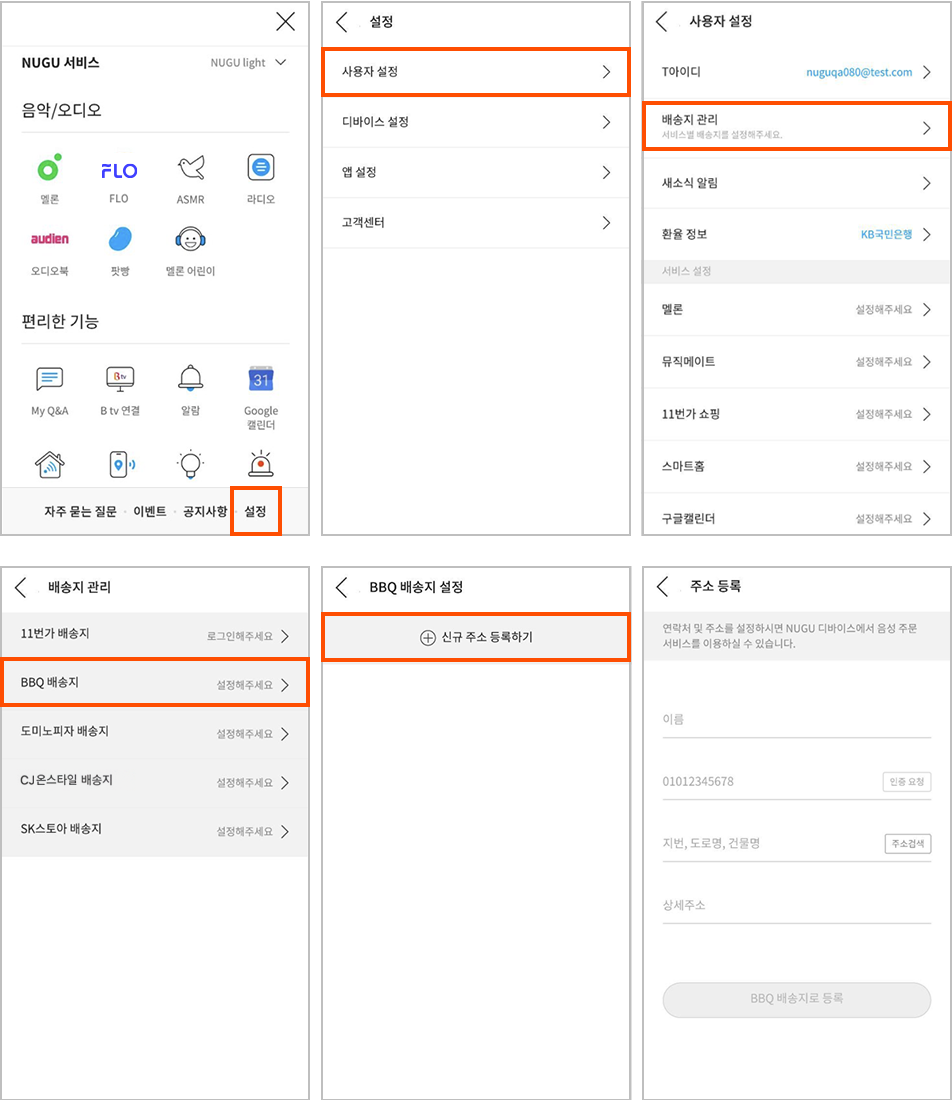Go back from the 설정 screen

point(342,22)
